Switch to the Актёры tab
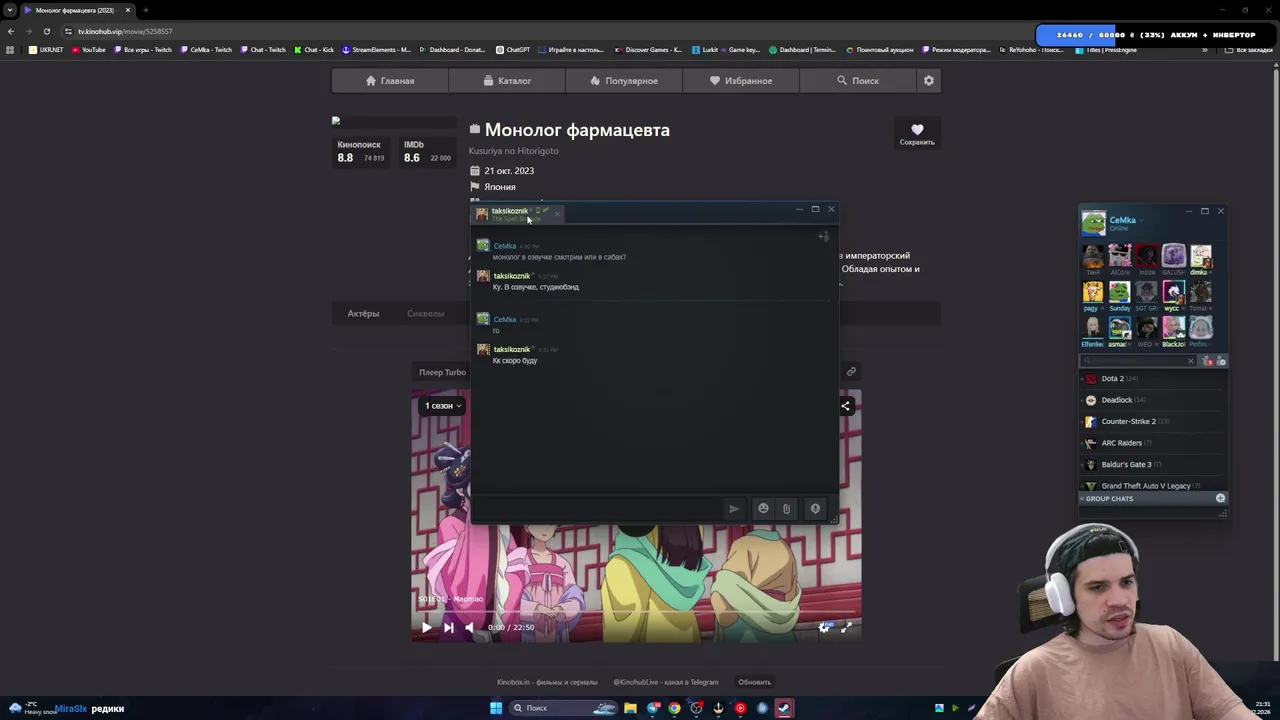Screen dimensions: 1280x720 [363, 314]
